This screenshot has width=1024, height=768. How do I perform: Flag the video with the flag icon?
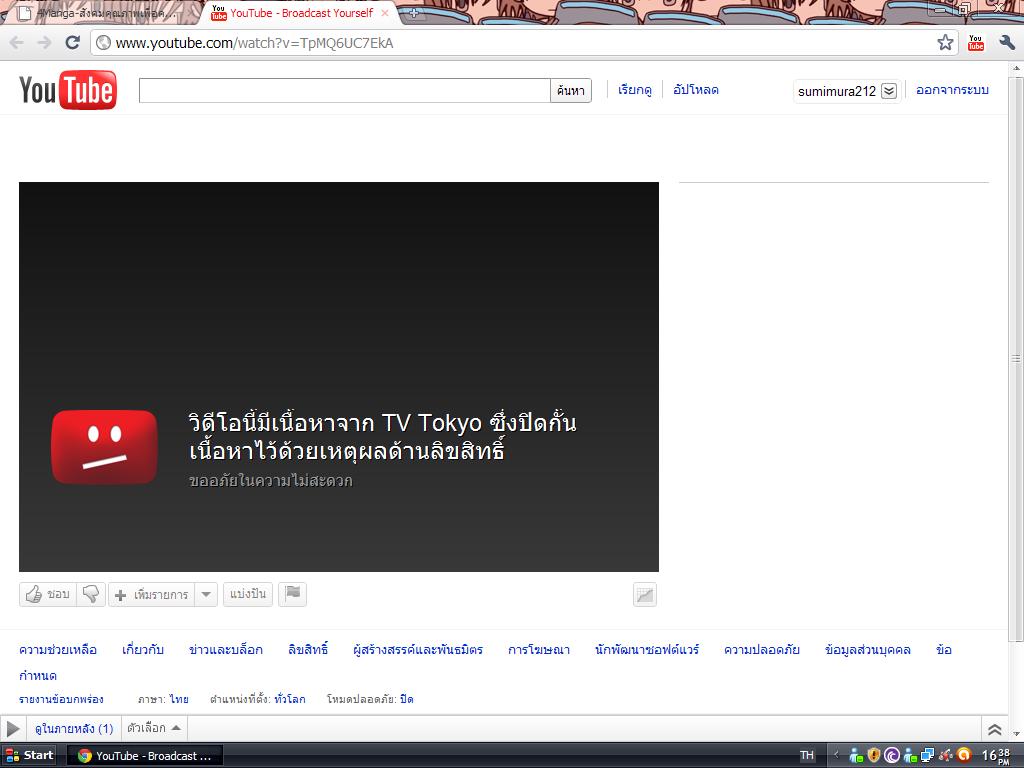293,594
